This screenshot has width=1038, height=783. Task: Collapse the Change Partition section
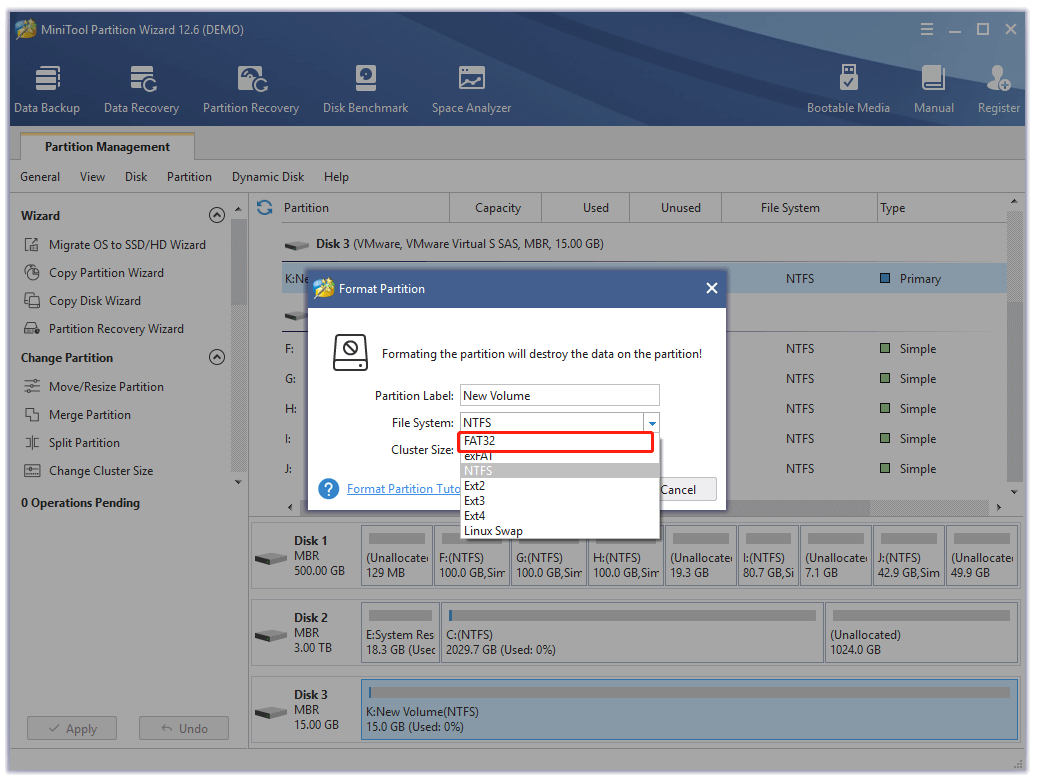(x=216, y=357)
